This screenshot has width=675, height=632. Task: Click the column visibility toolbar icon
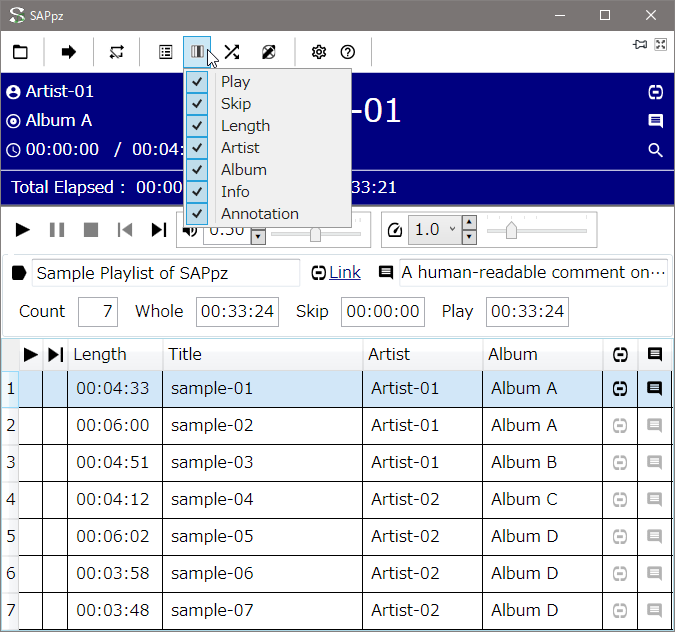tap(197, 52)
